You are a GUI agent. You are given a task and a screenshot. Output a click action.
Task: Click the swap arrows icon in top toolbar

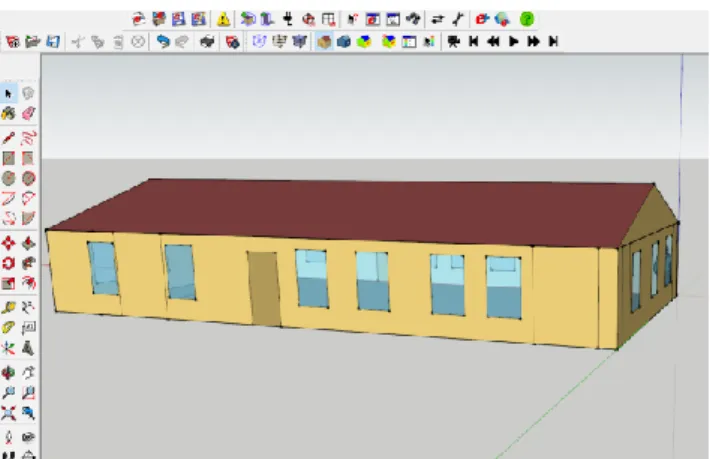click(x=437, y=19)
